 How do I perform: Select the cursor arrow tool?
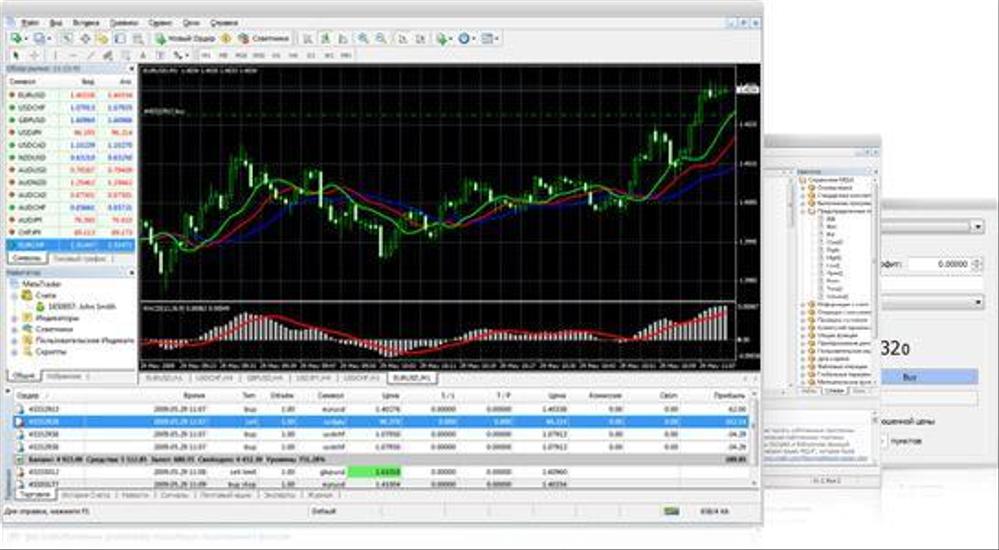pos(16,55)
